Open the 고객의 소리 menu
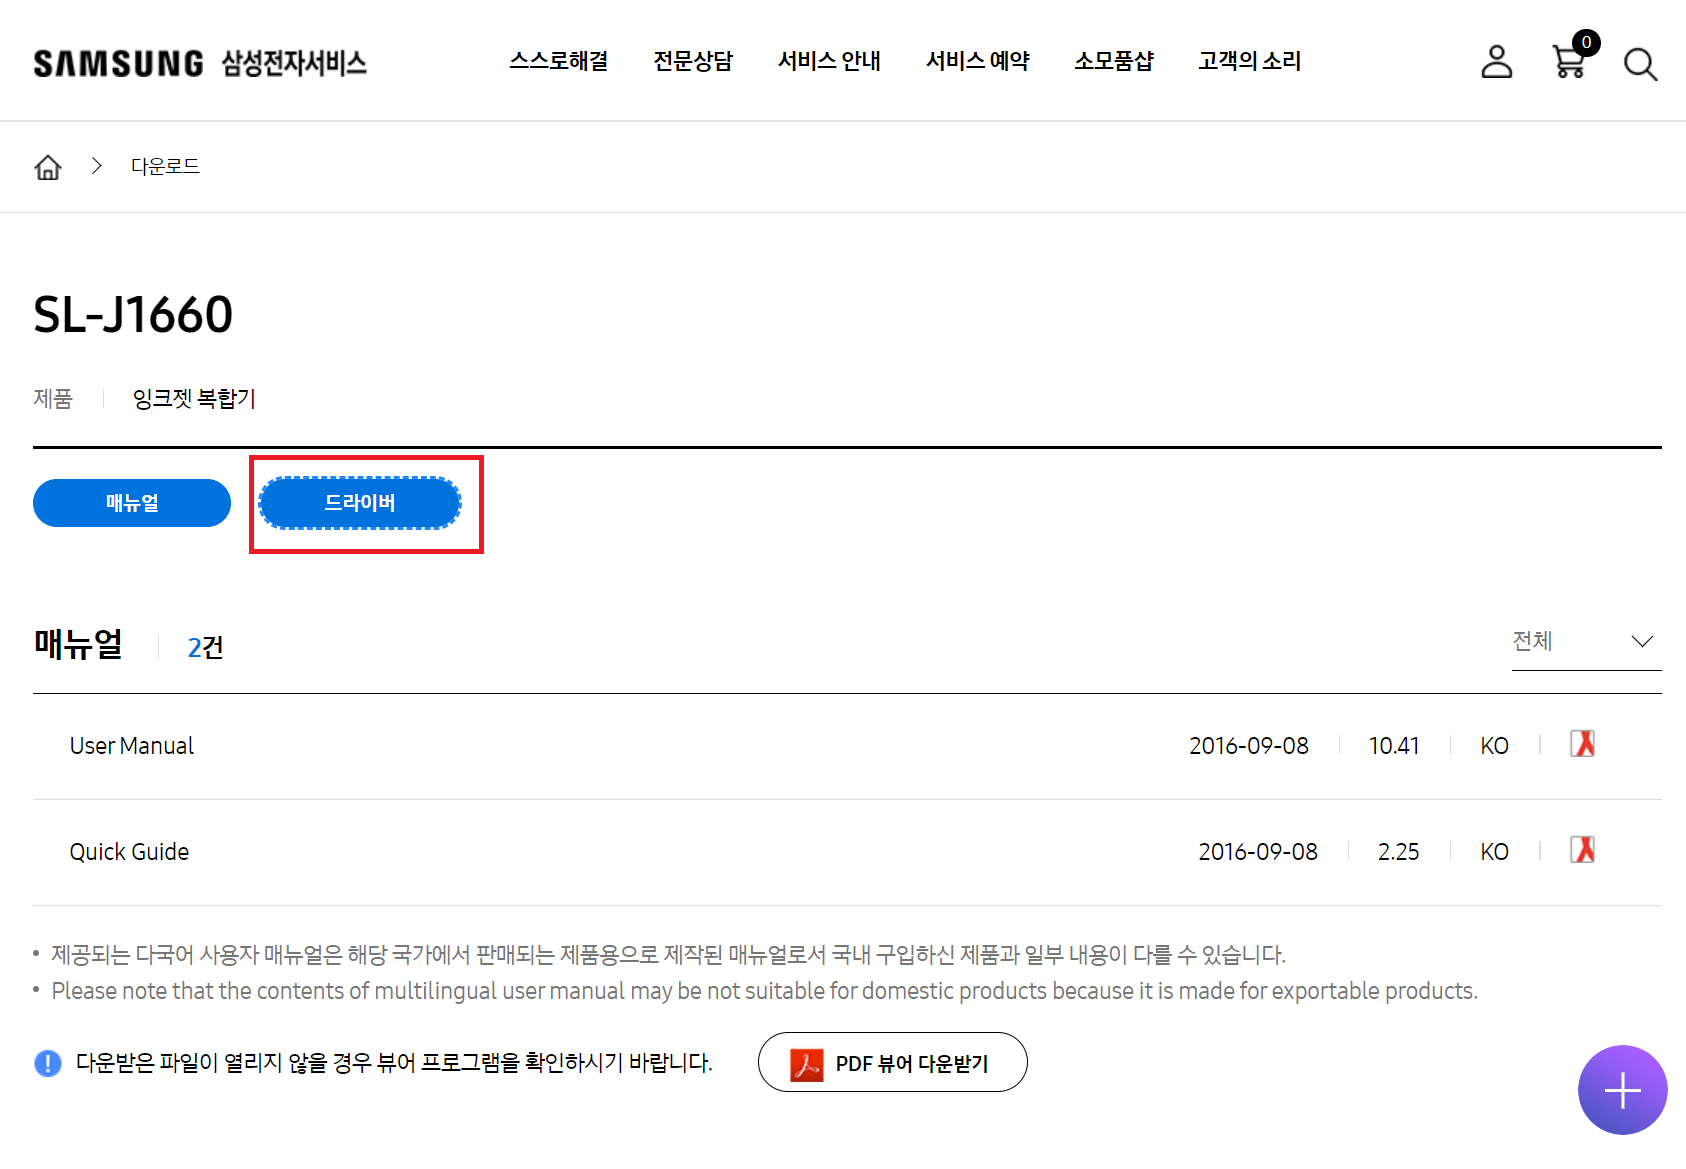Image resolution: width=1686 pixels, height=1169 pixels. tap(1249, 61)
